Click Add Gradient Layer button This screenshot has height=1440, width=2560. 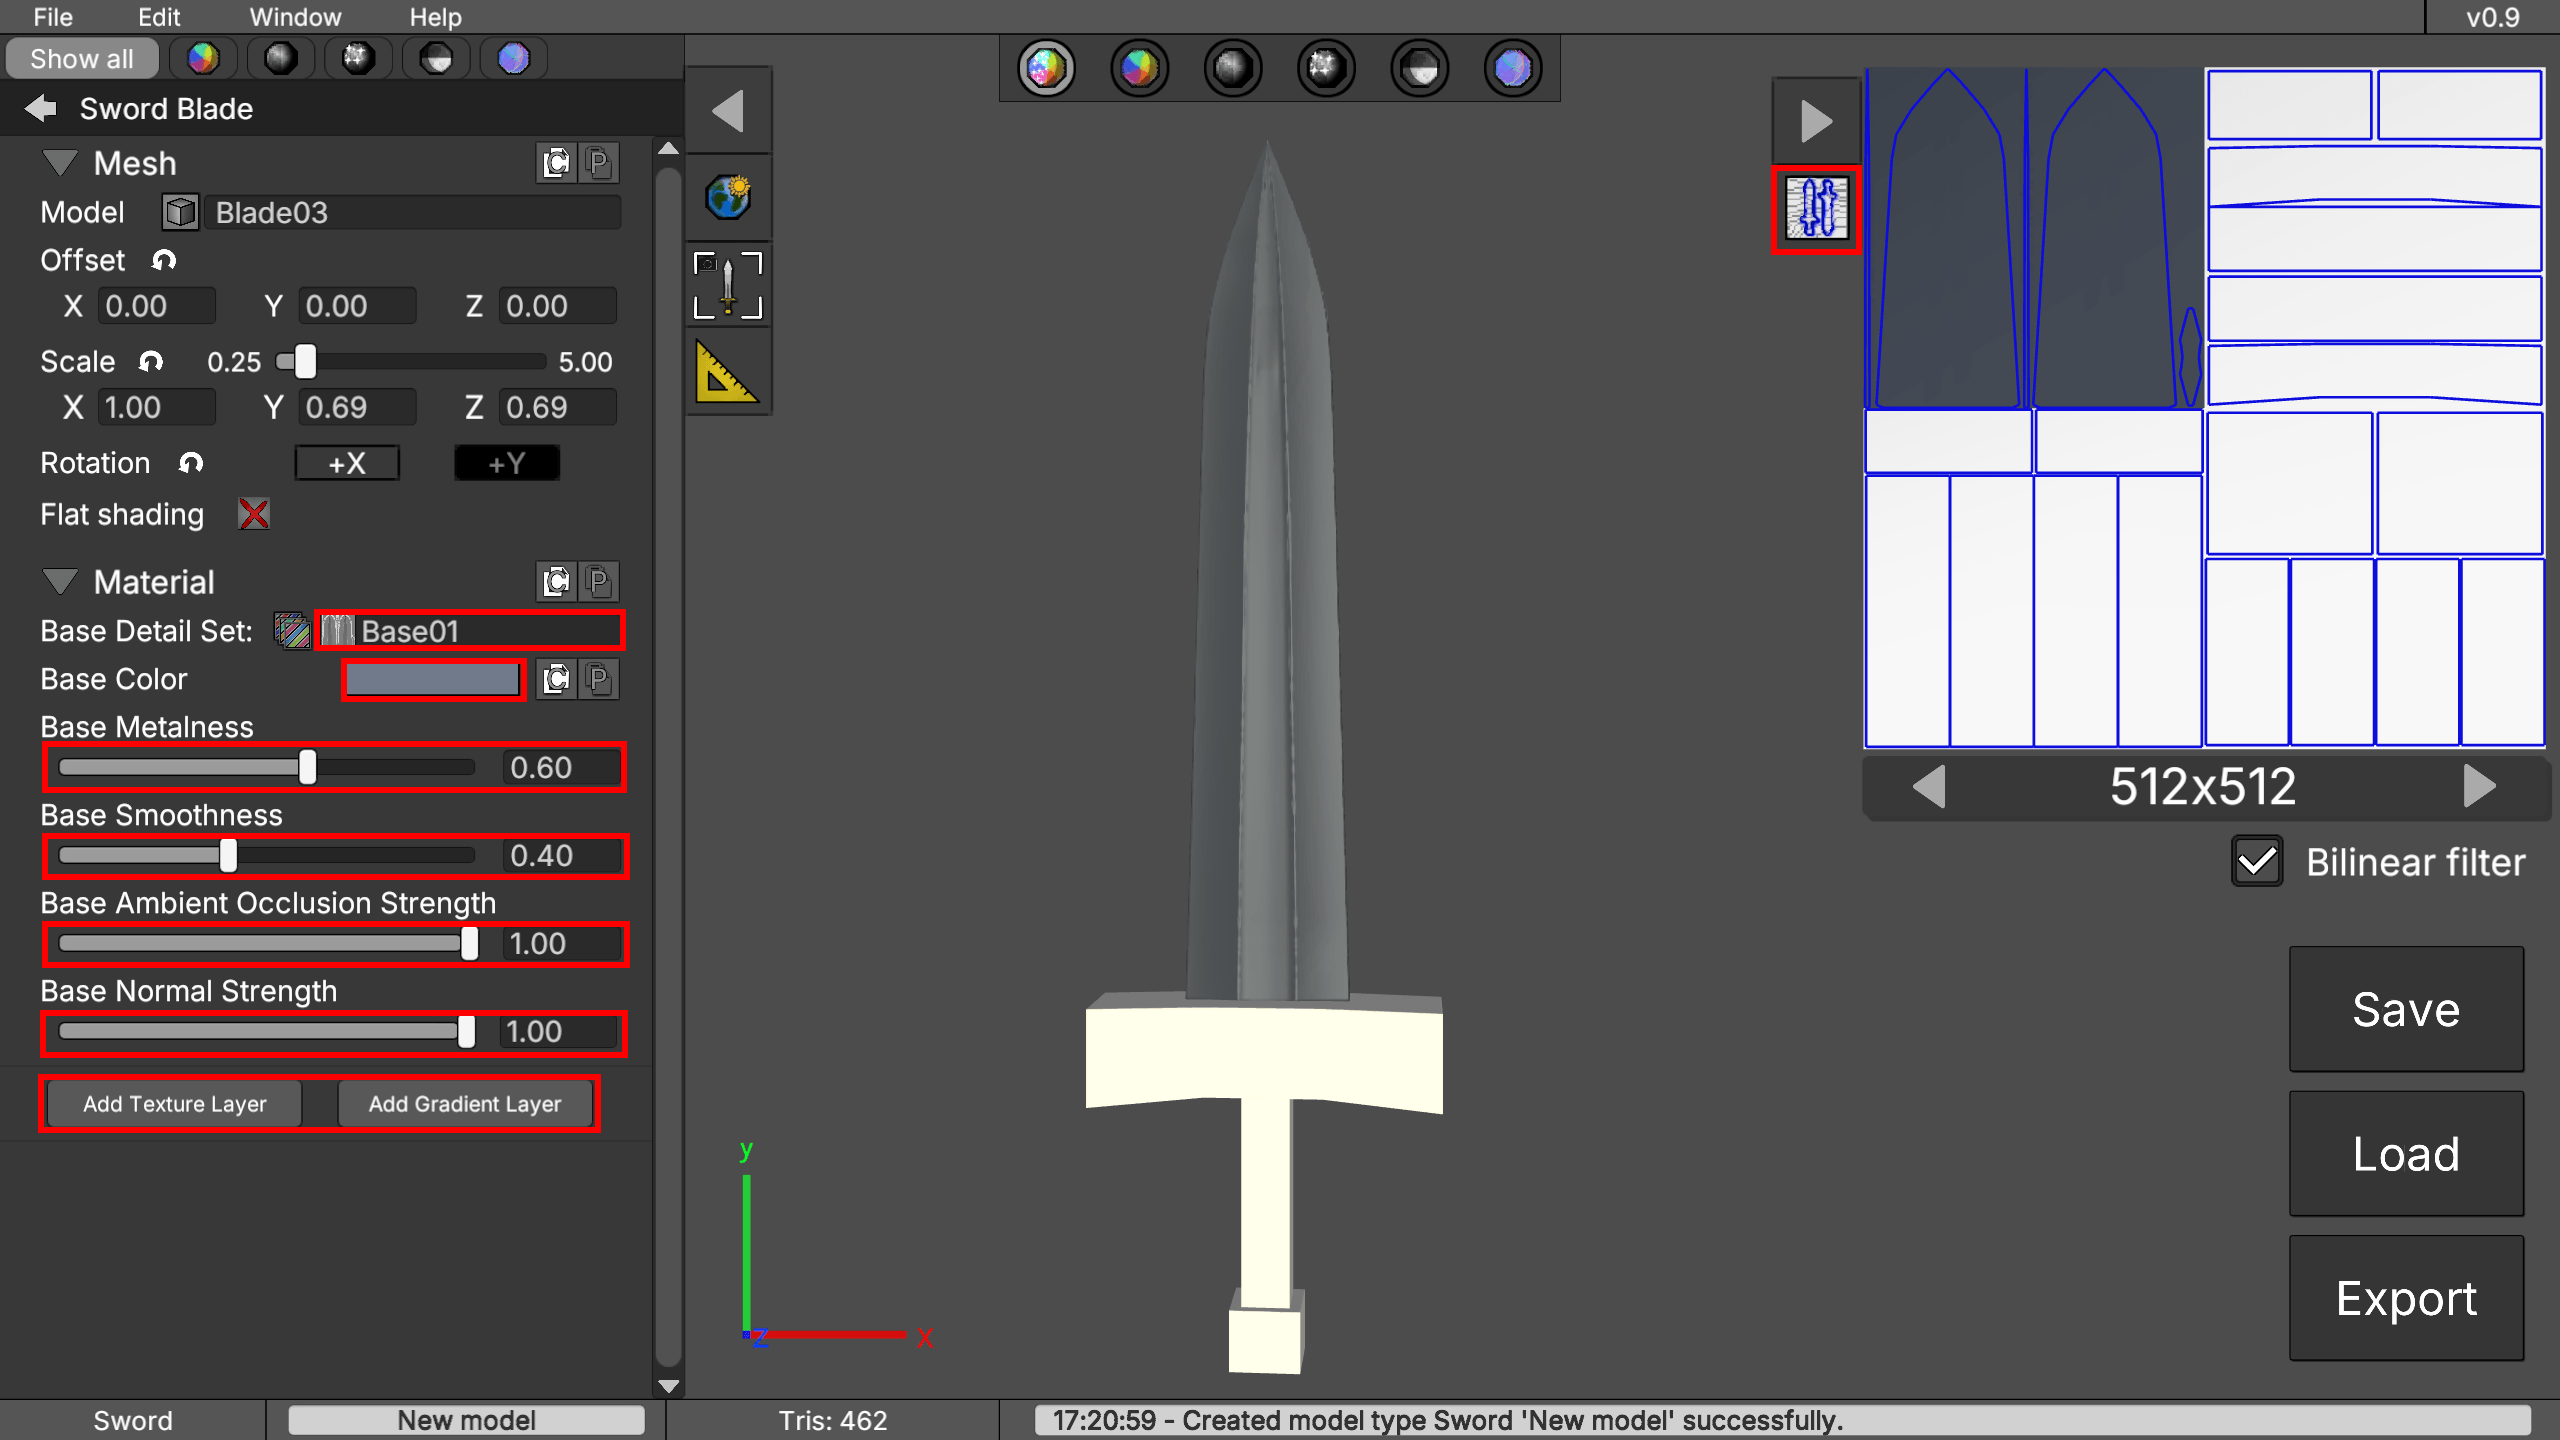(x=465, y=1104)
